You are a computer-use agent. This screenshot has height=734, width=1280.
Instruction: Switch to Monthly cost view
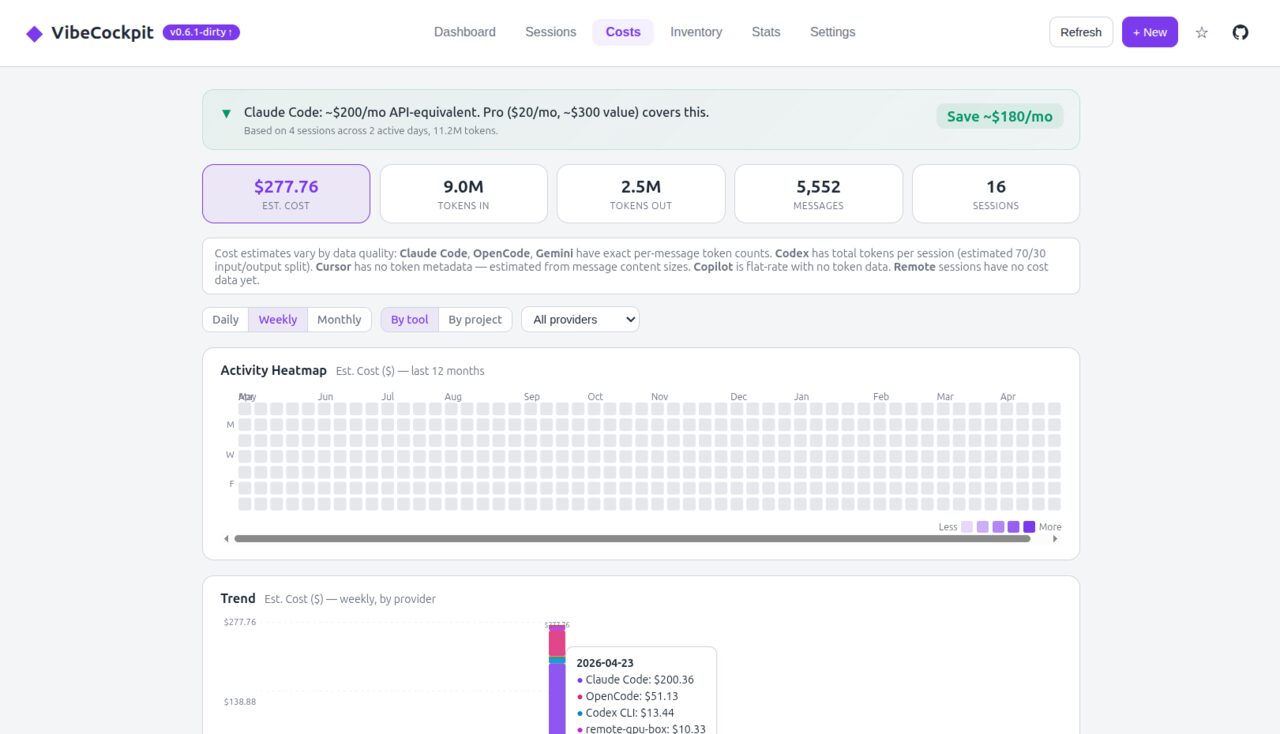click(340, 319)
